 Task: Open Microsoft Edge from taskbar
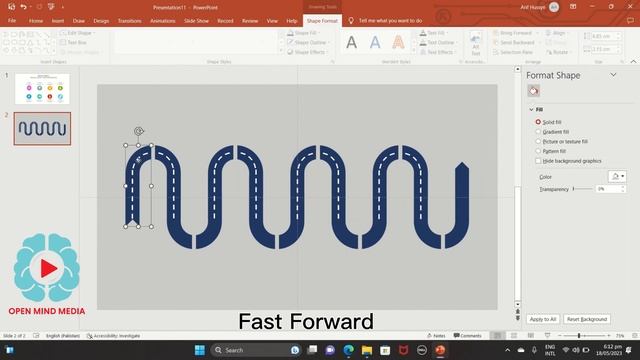coord(348,350)
